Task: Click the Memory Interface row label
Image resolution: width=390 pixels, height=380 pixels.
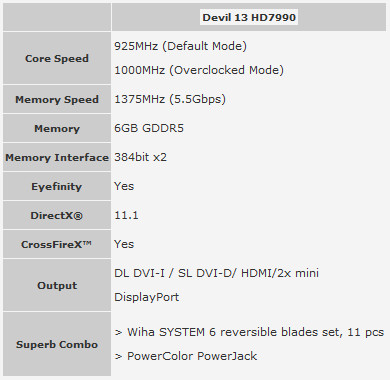Action: click(57, 157)
